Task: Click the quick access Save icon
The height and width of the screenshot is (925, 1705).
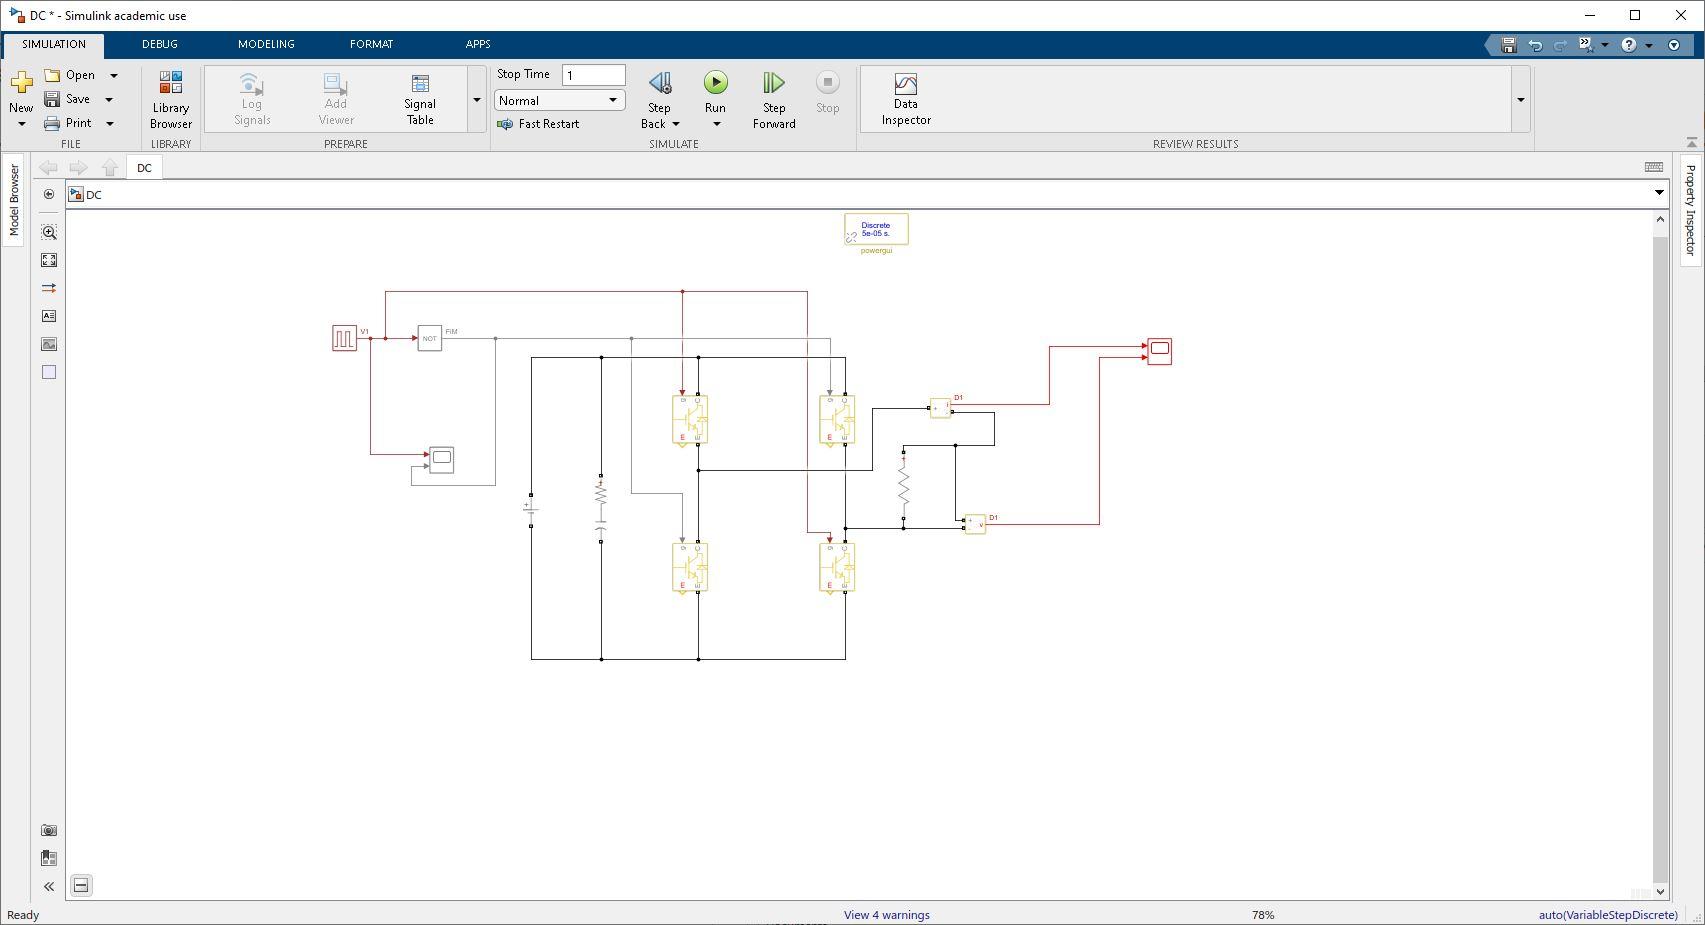Action: tap(1509, 45)
